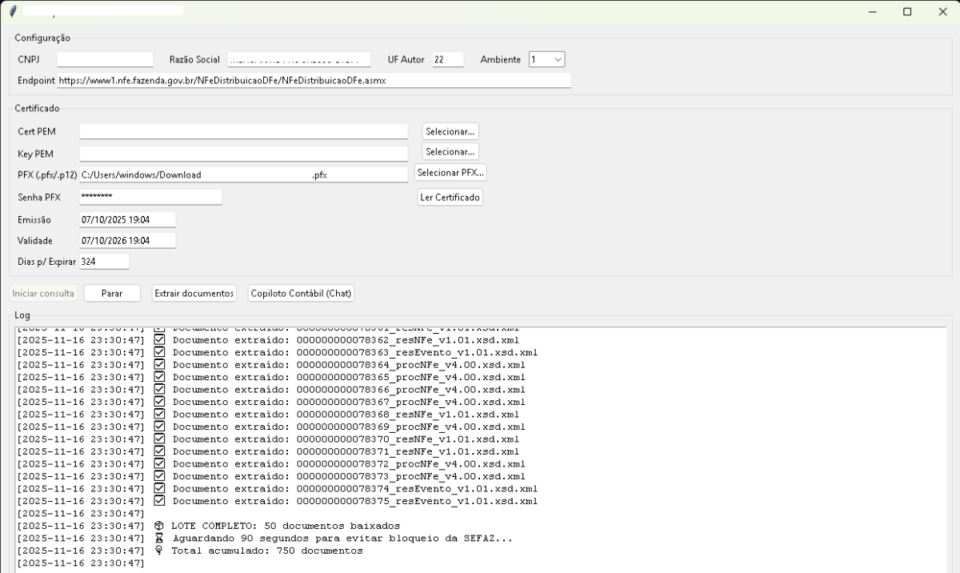The height and width of the screenshot is (573, 960).
Task: Click the Endpoint URL field
Action: 314,80
